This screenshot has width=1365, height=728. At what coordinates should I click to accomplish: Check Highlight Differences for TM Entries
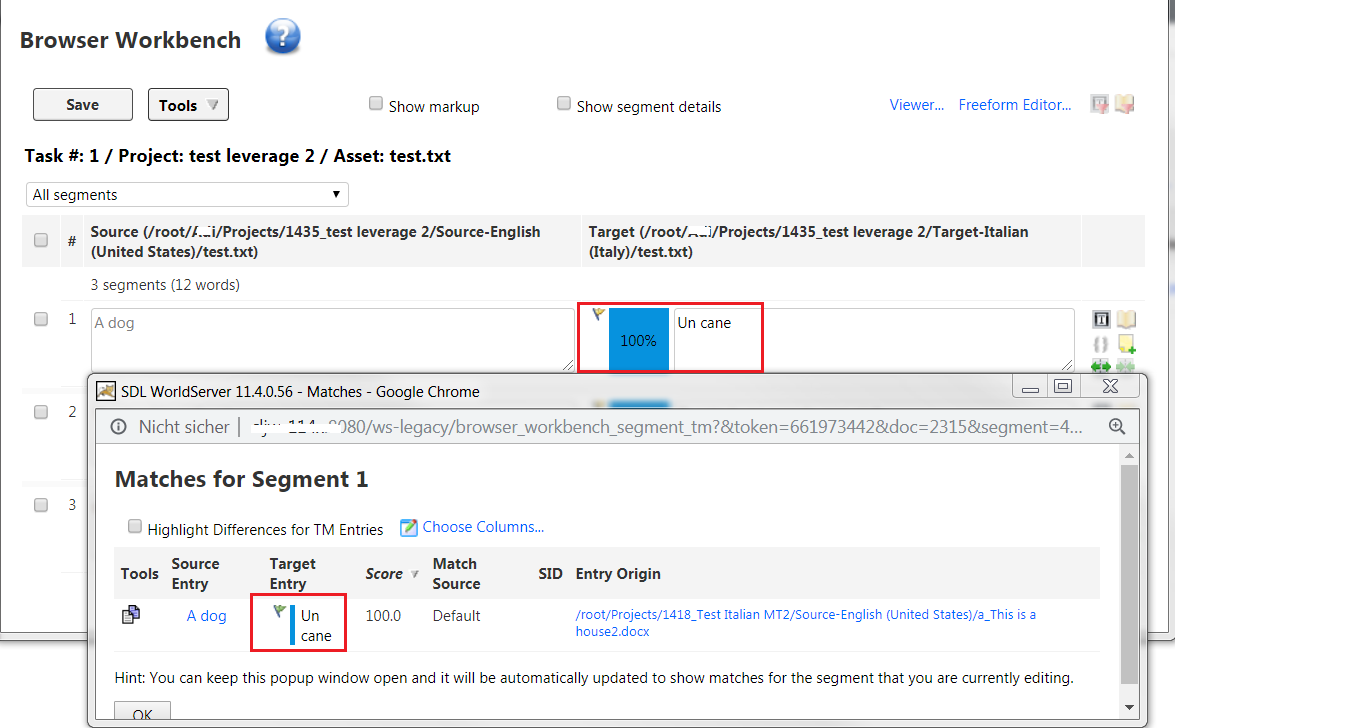(x=135, y=527)
